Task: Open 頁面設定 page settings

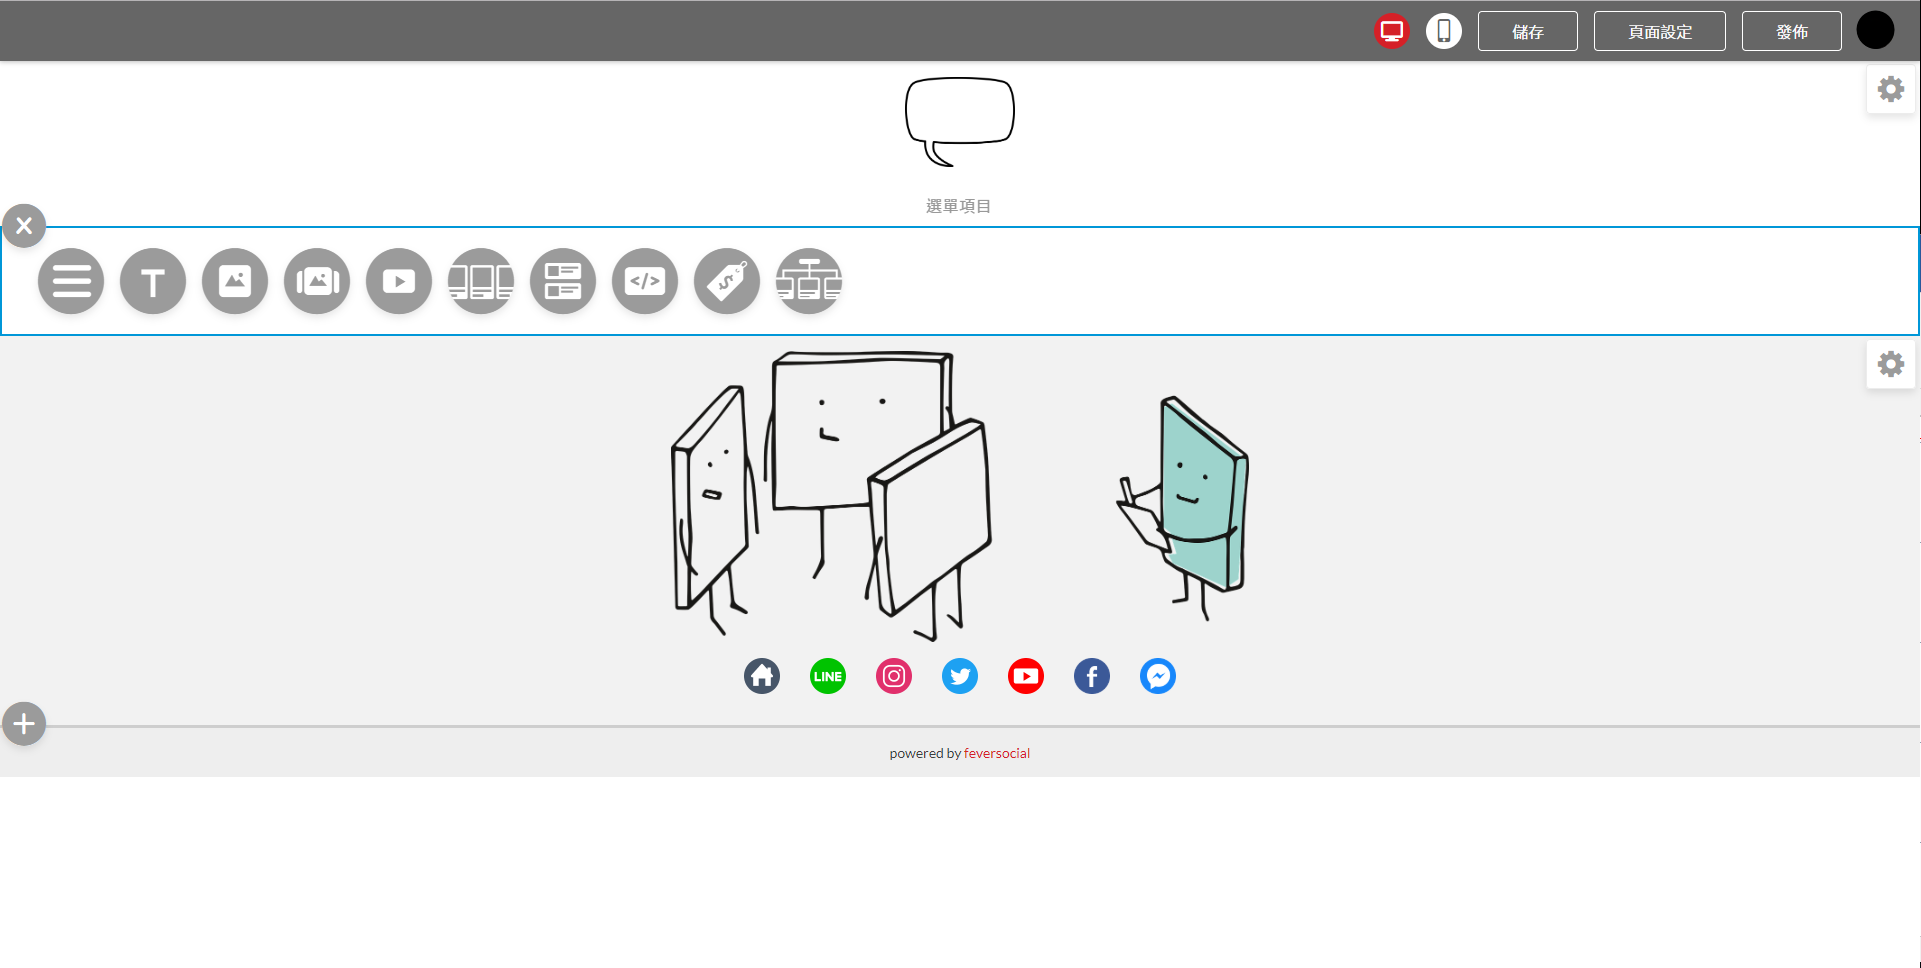Action: click(x=1659, y=31)
